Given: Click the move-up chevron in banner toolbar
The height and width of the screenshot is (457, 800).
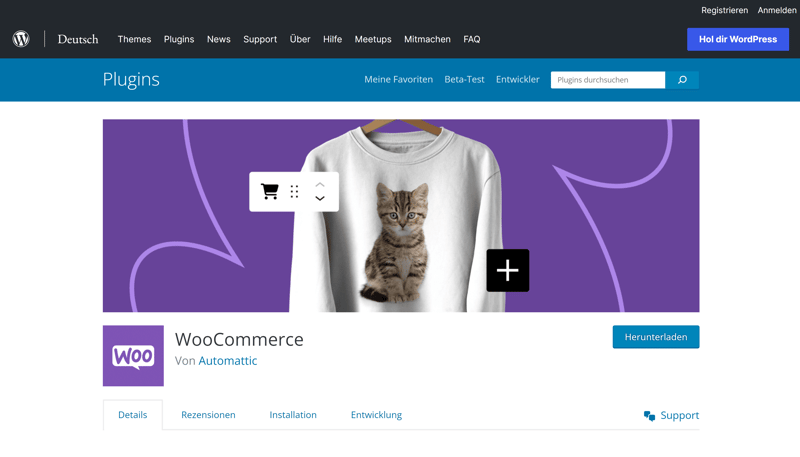Looking at the screenshot, I should pyautogui.click(x=320, y=185).
